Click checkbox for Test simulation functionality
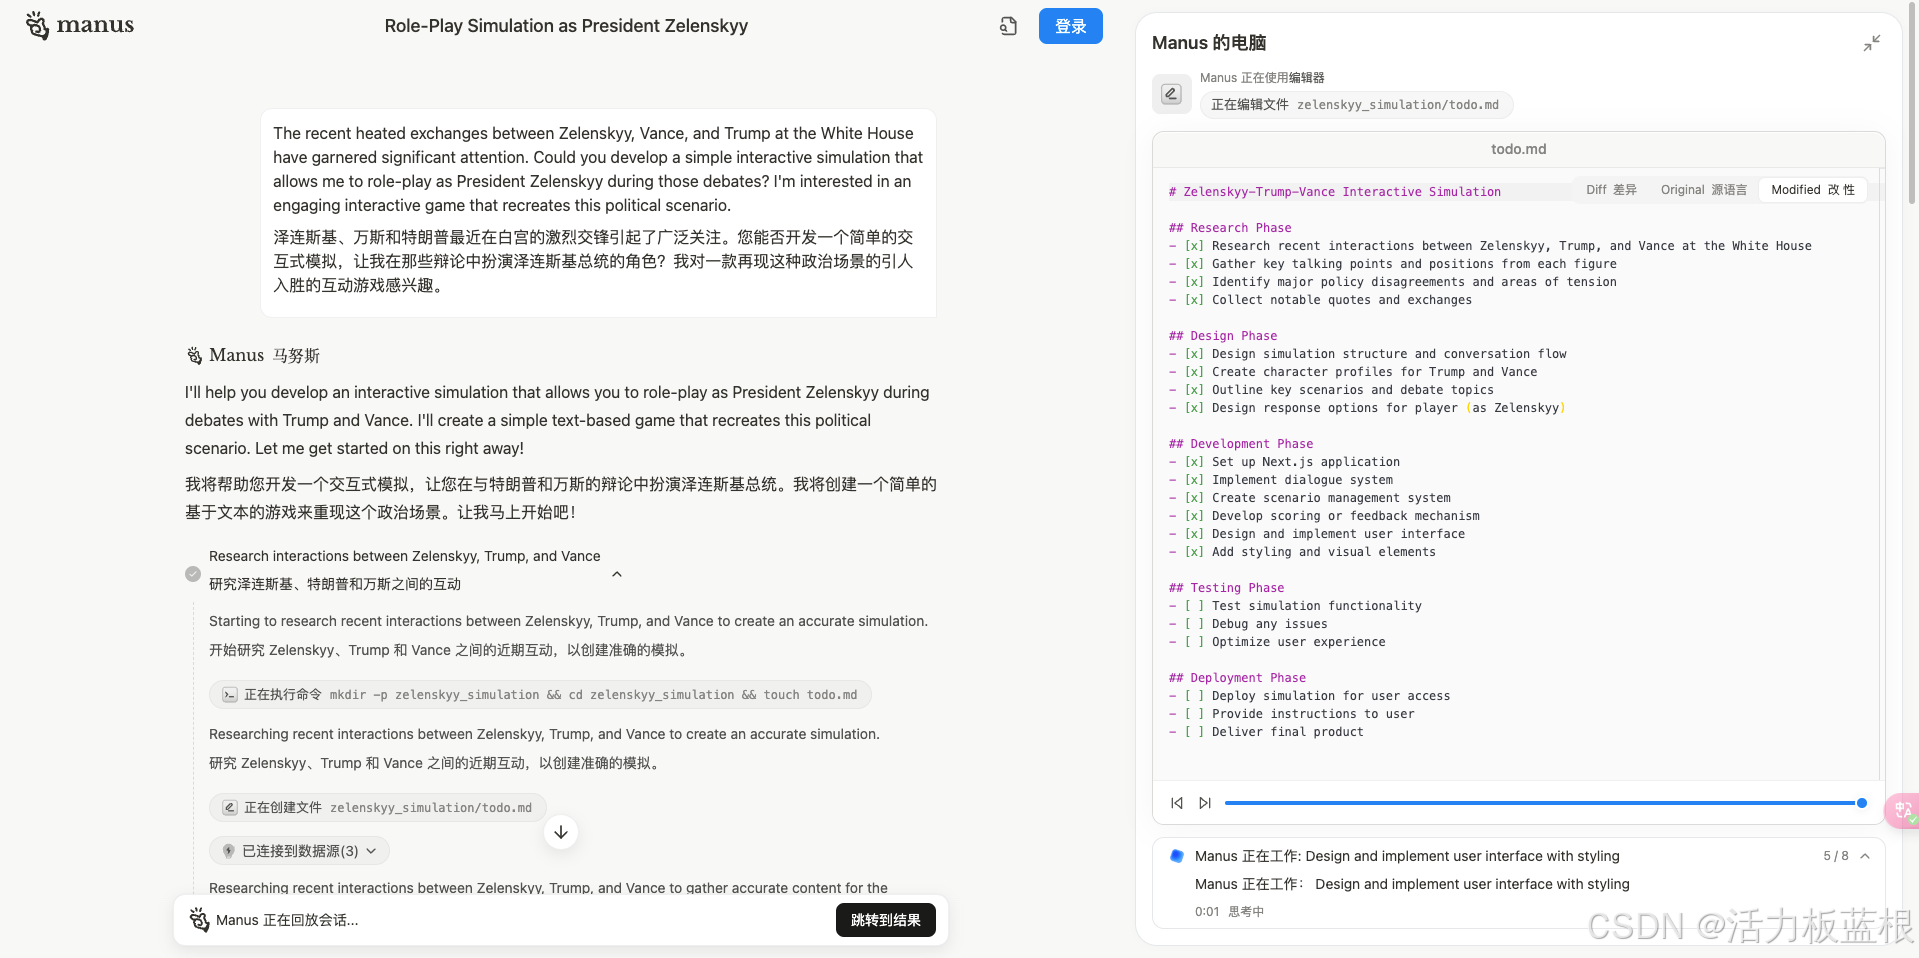The image size is (1919, 958). (x=1194, y=606)
